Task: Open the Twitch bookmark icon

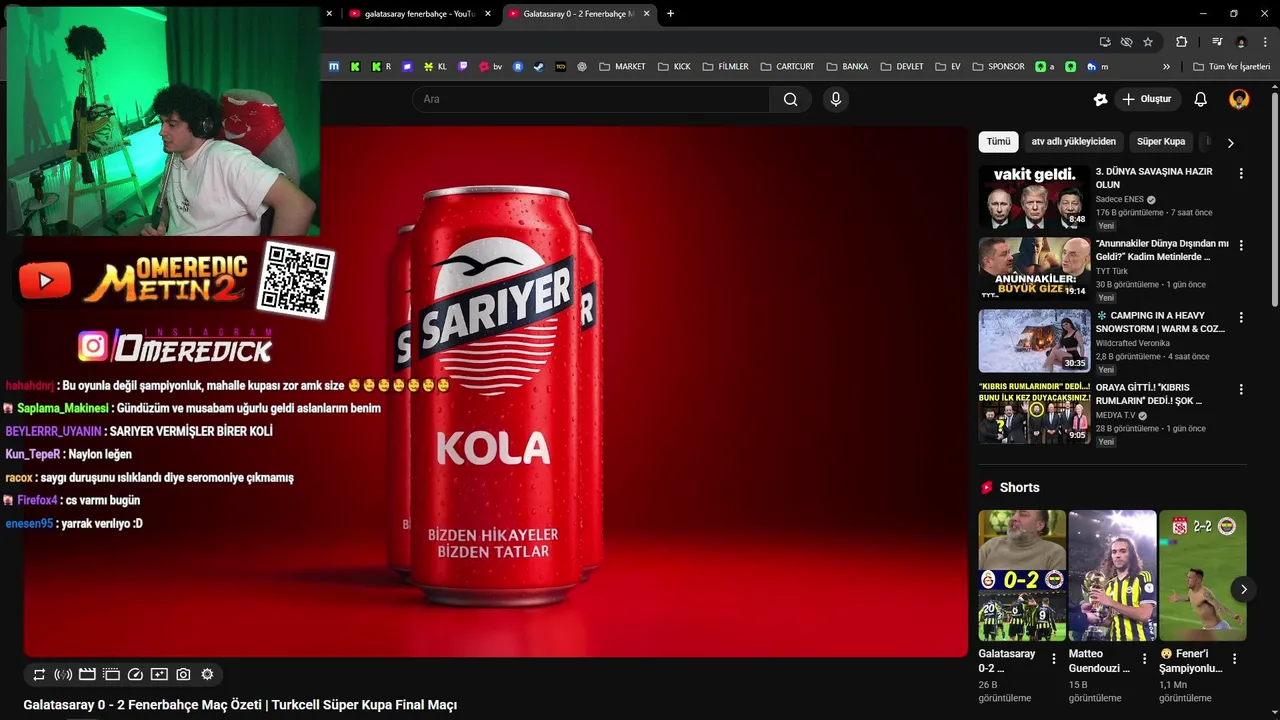Action: 463,67
